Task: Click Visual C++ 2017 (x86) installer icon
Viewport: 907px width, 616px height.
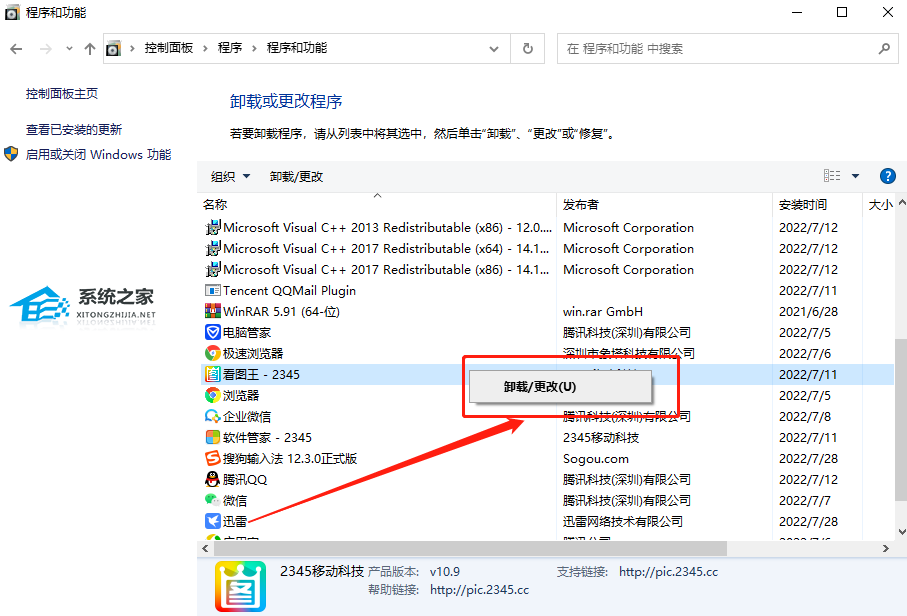Action: point(213,269)
